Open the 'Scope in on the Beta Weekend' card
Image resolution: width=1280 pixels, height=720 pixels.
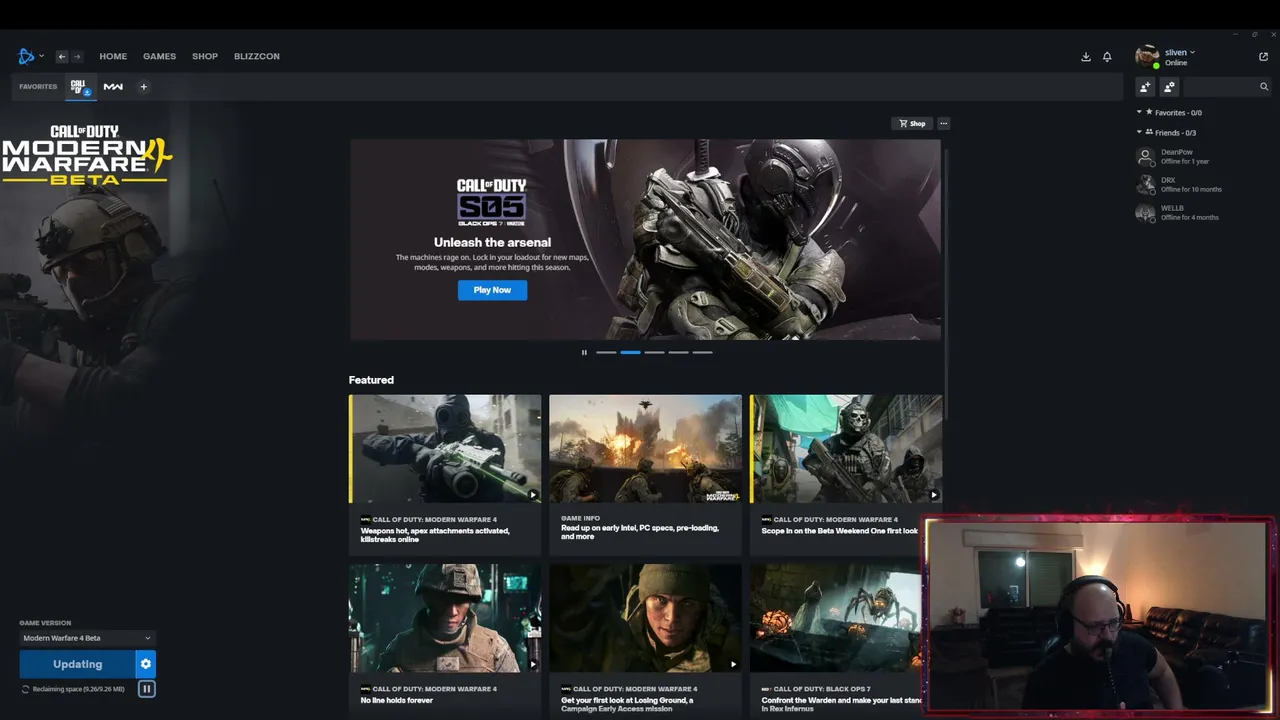pos(846,474)
